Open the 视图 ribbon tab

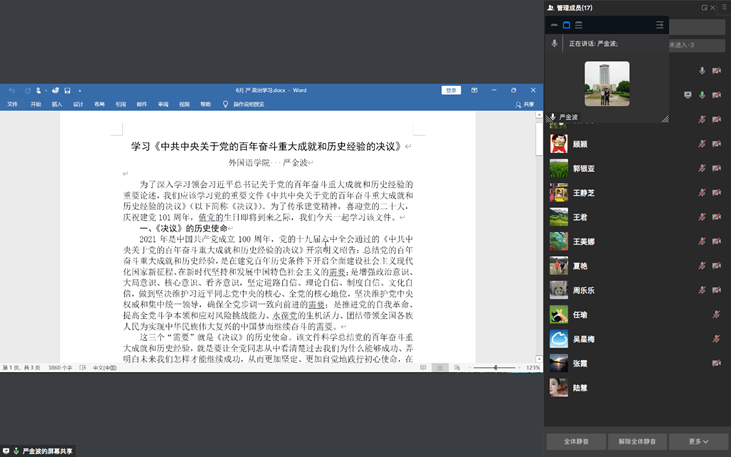(x=185, y=104)
